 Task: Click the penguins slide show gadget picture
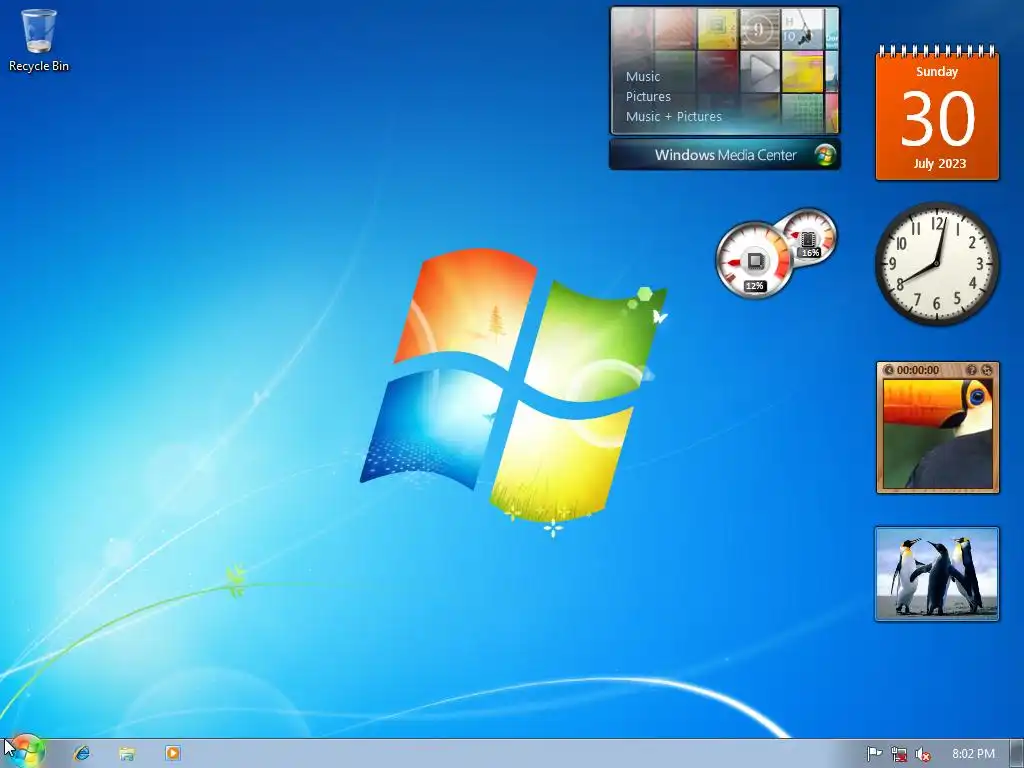pos(937,574)
